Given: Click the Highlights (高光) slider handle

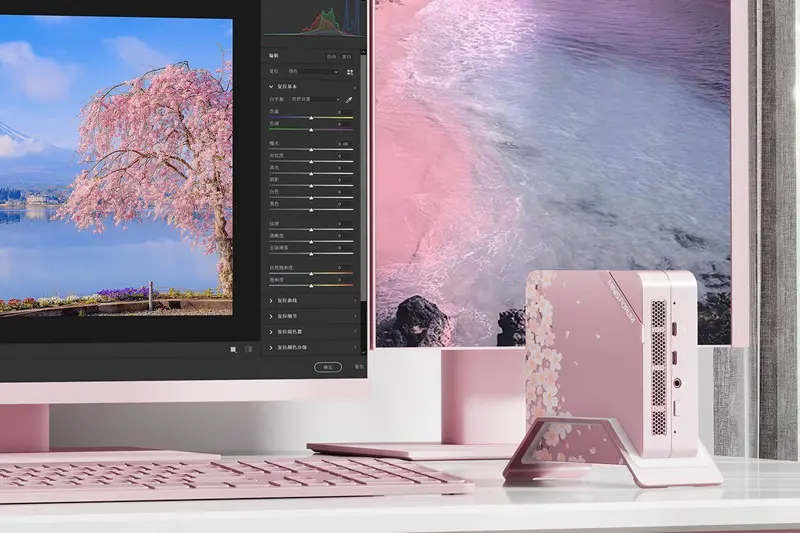Looking at the screenshot, I should click(x=311, y=174).
